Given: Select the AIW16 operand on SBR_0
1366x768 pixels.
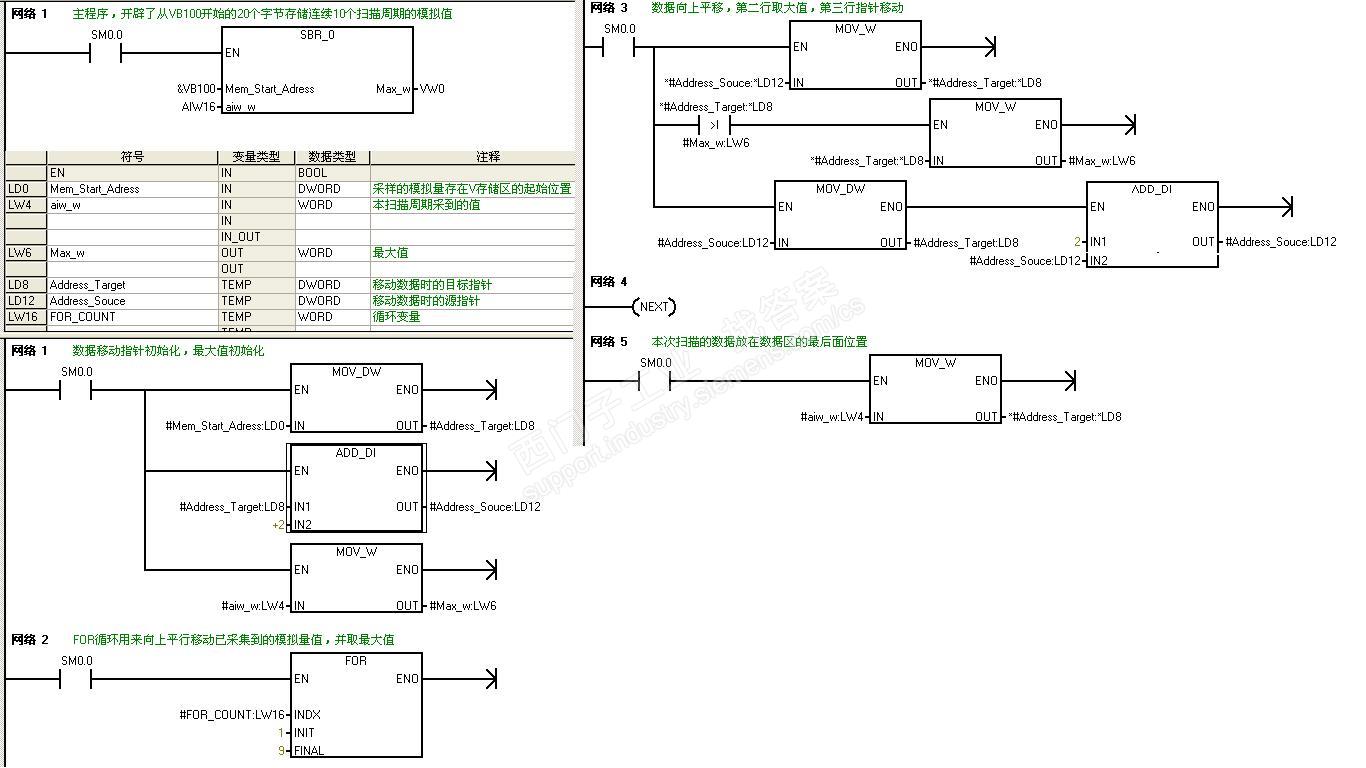Looking at the screenshot, I should coord(199,106).
